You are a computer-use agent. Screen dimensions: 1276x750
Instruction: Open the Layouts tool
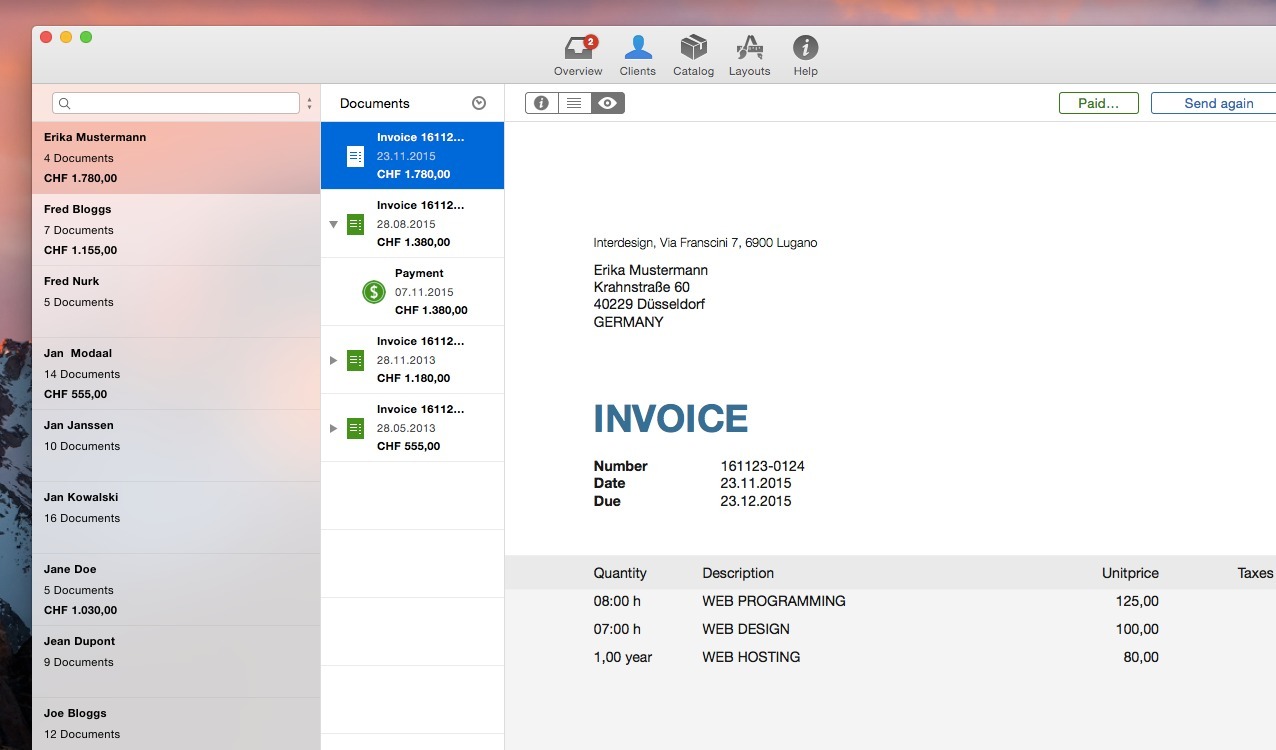pos(749,48)
